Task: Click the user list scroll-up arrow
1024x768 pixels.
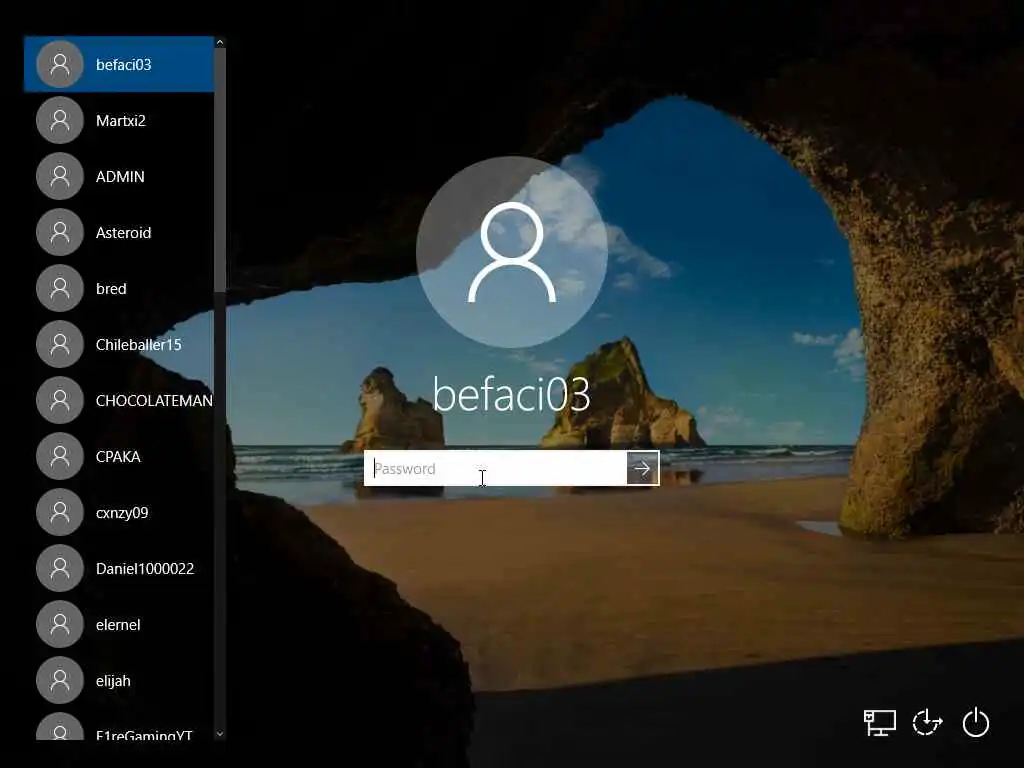Action: pos(220,42)
